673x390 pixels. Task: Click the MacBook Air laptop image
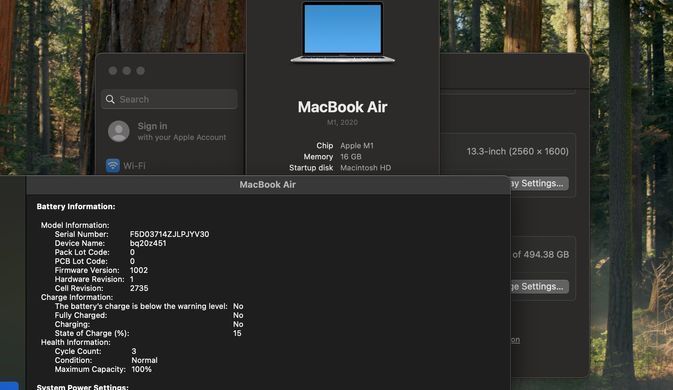coord(343,33)
